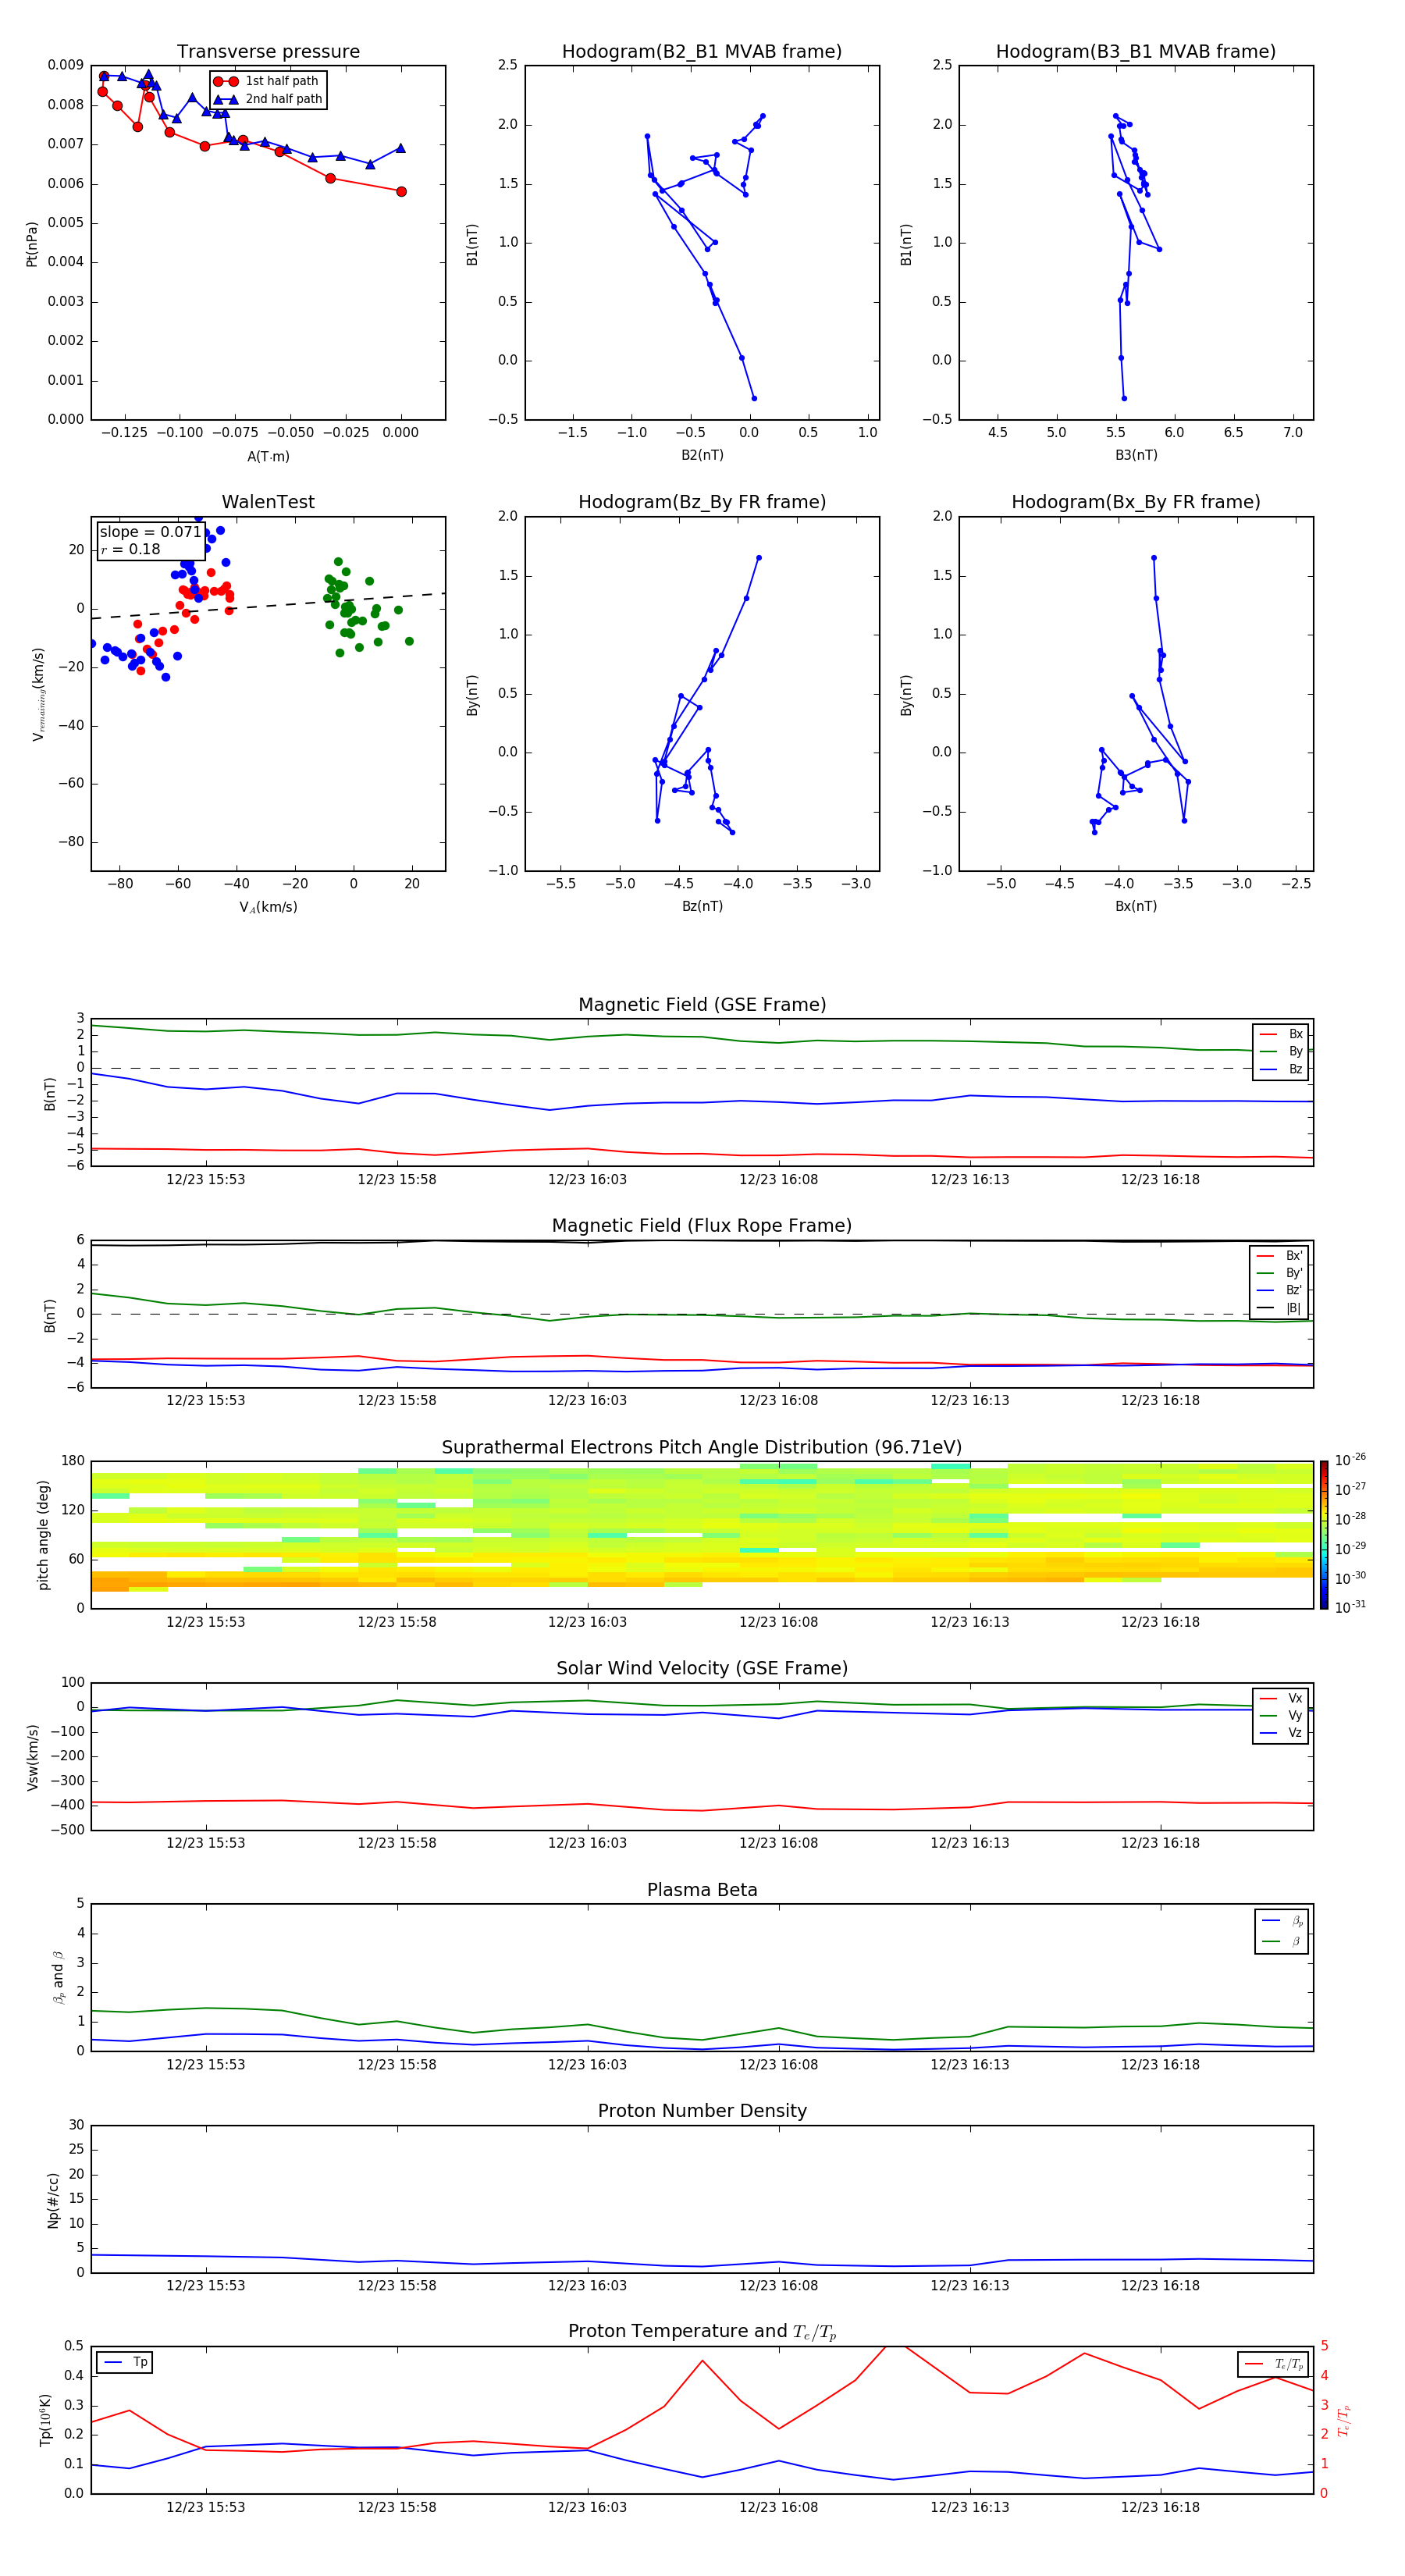
Task: Click the 'Plasma Beta' title
Action: pos(702,1890)
